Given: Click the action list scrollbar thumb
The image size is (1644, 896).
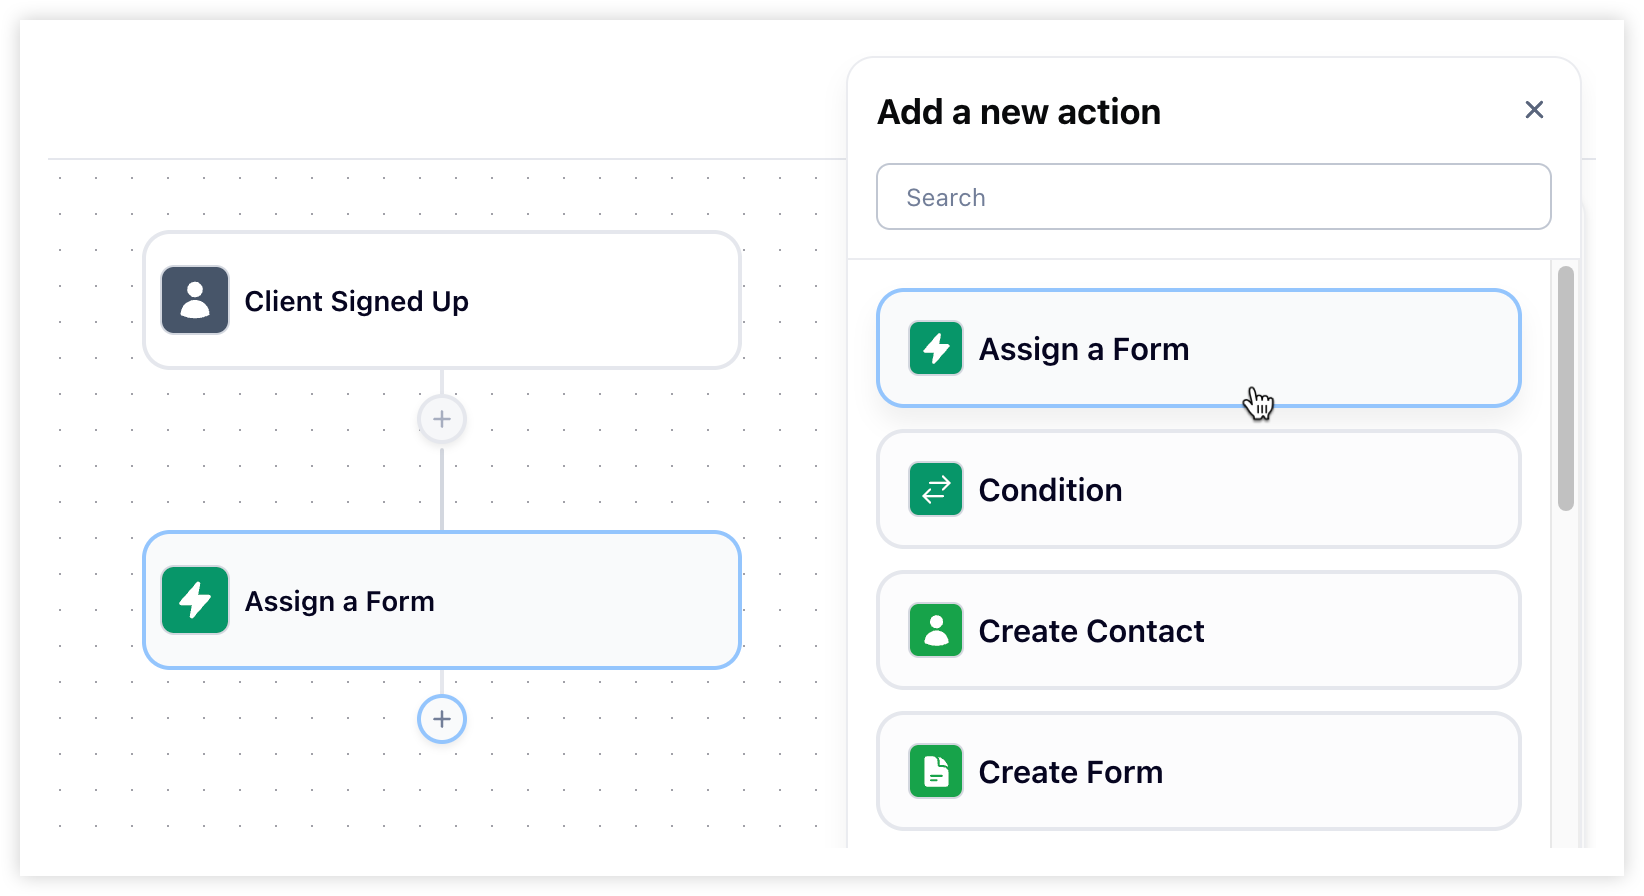Looking at the screenshot, I should (1566, 388).
